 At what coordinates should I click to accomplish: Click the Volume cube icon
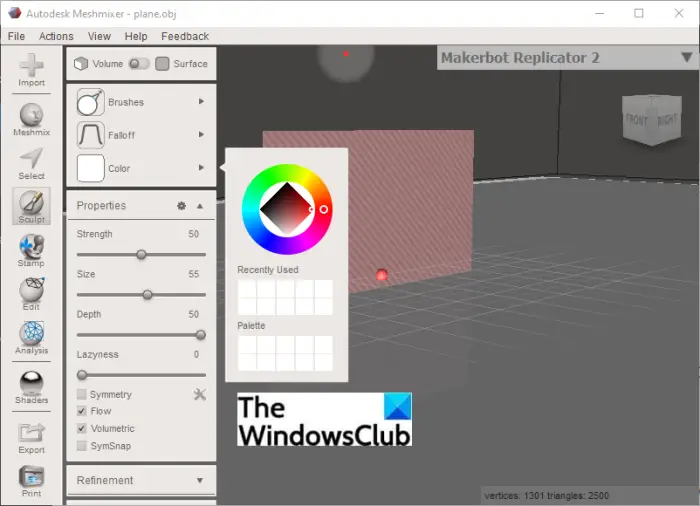[81, 64]
